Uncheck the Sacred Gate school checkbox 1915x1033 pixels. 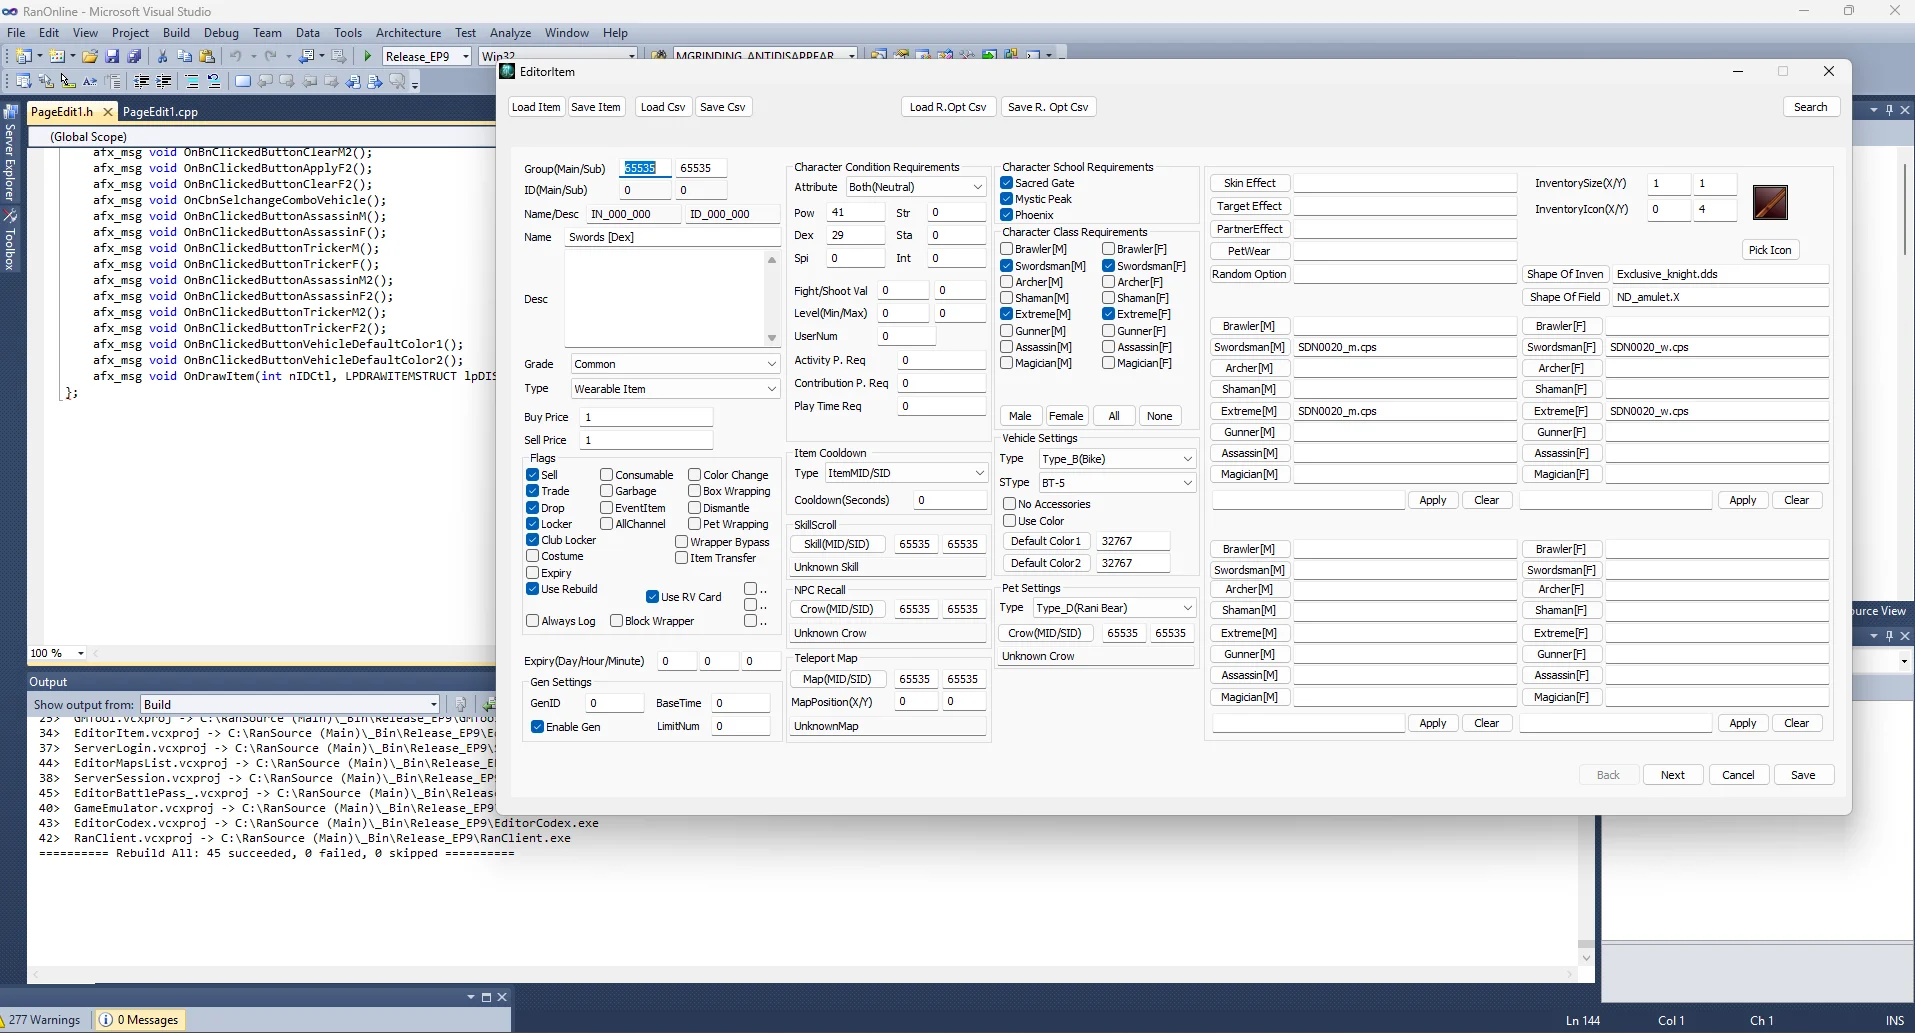coord(1007,183)
